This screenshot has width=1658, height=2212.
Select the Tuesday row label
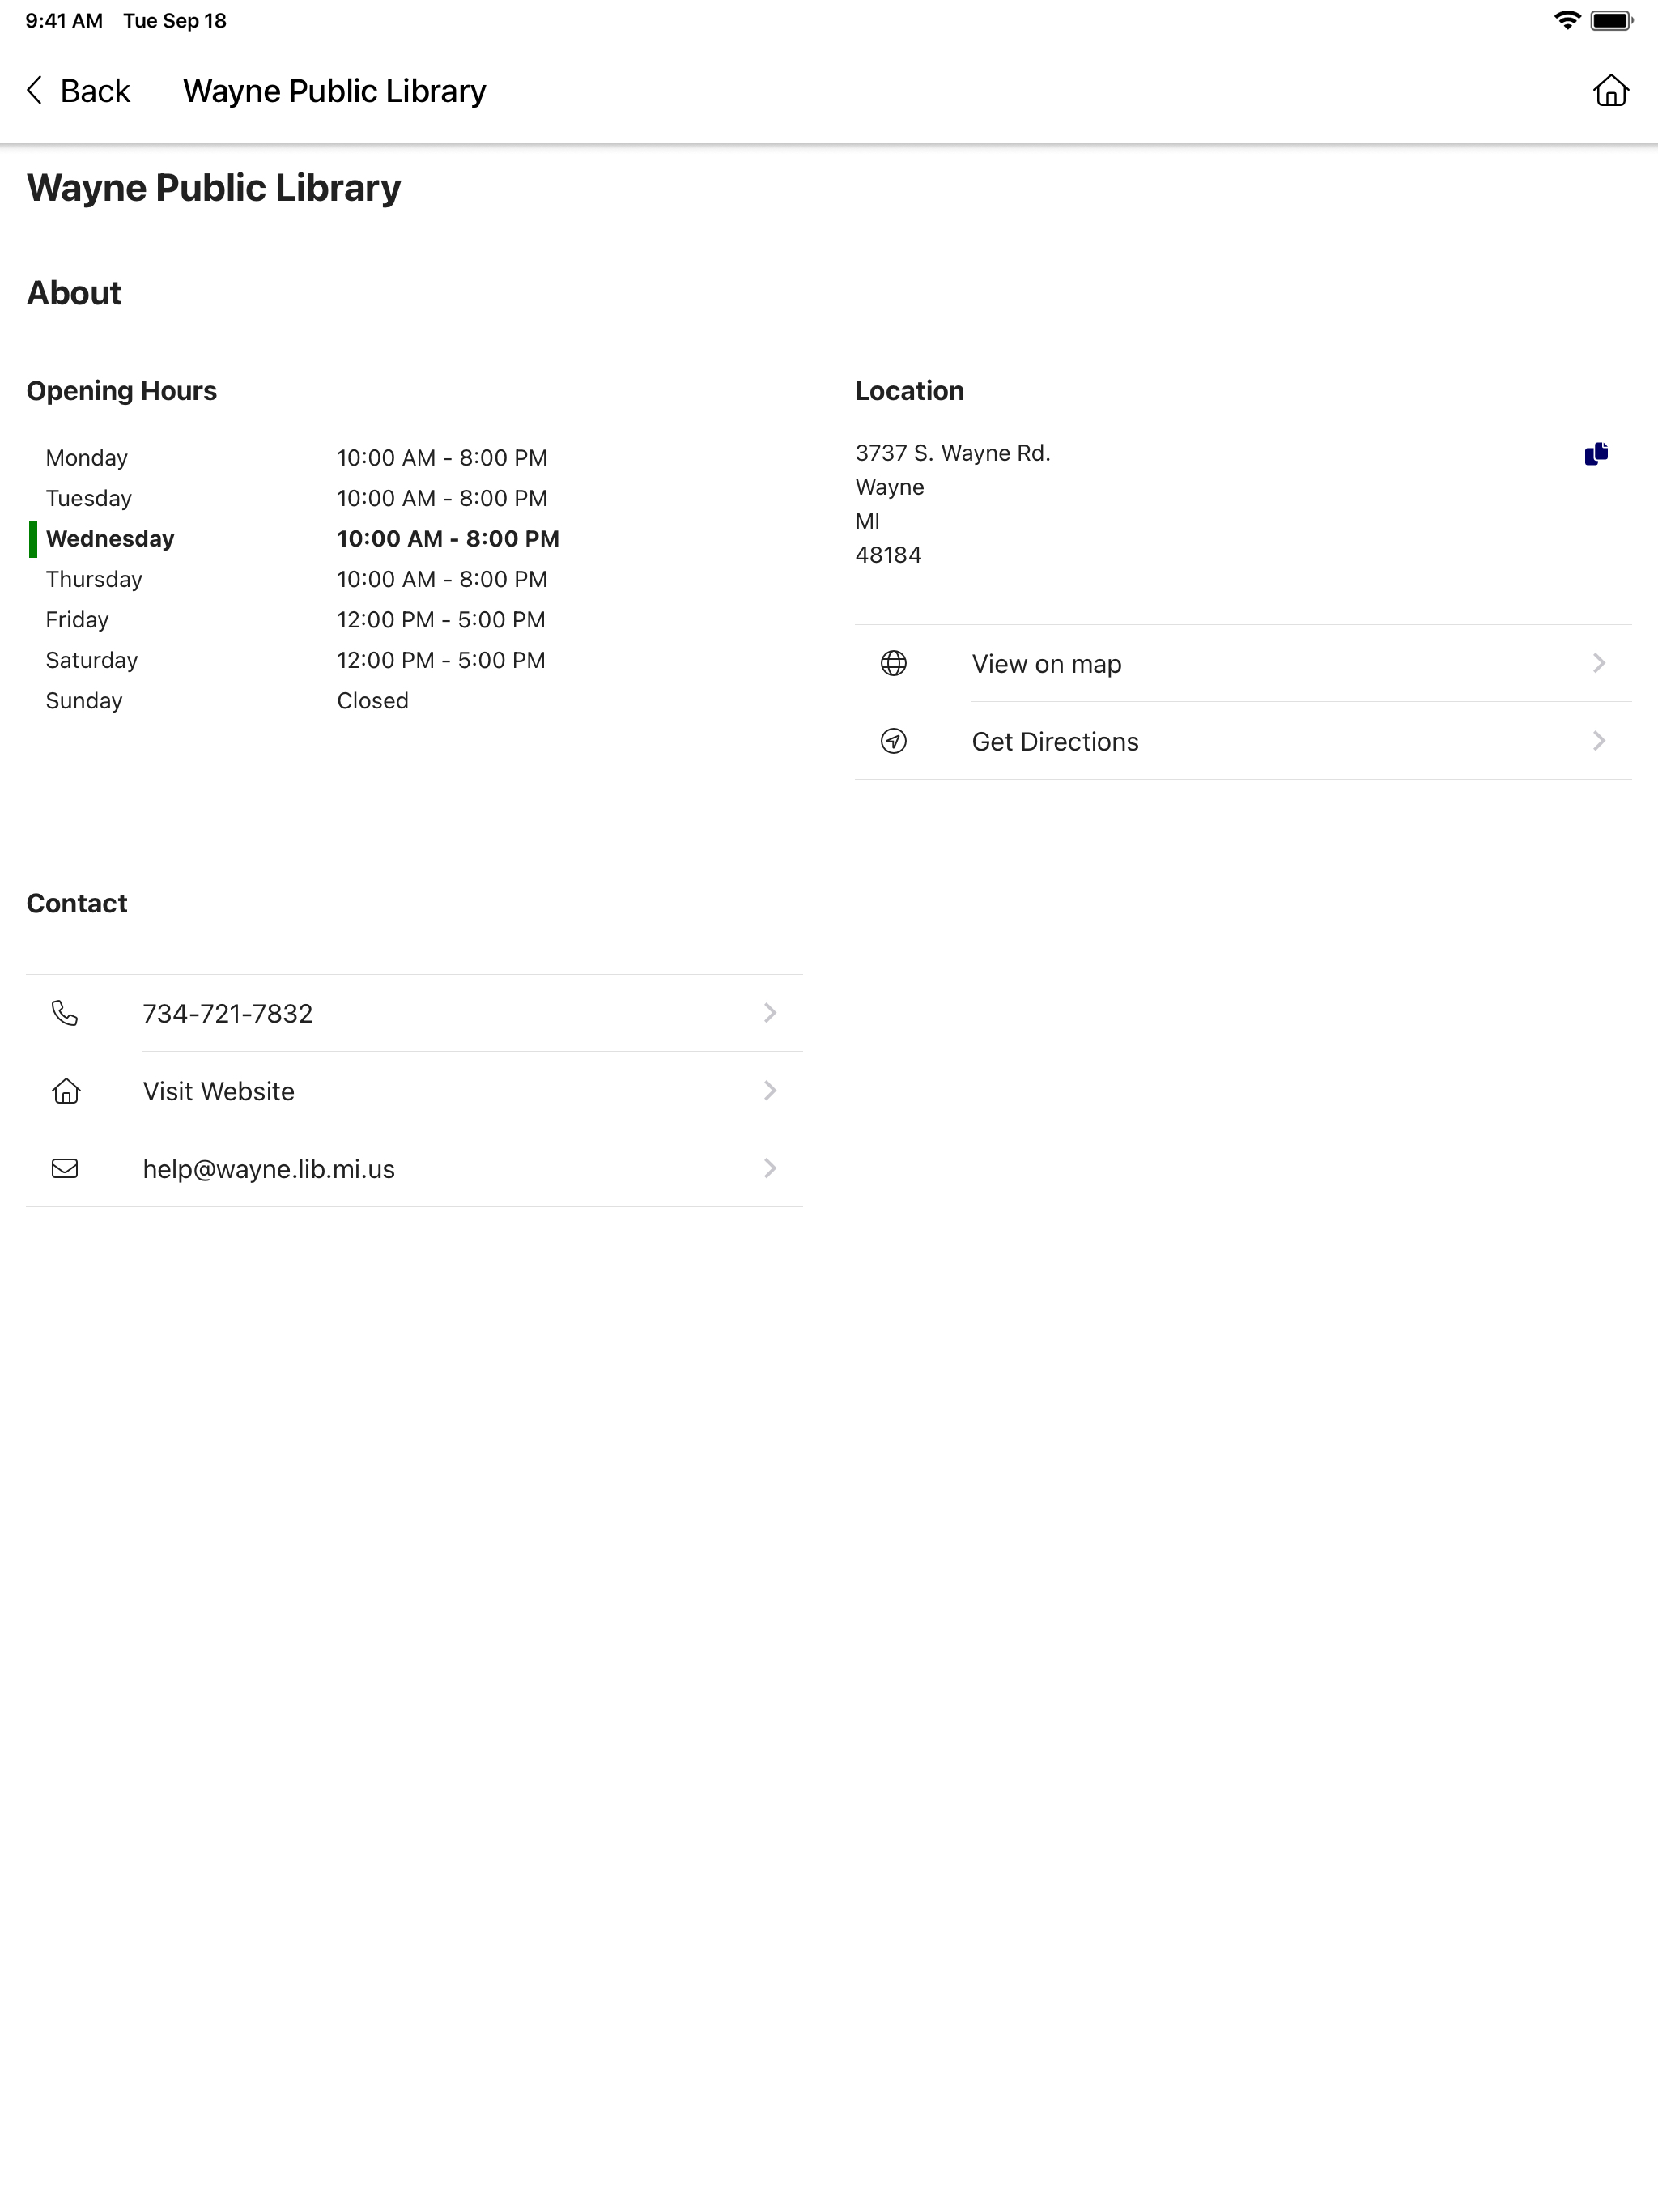click(x=89, y=498)
